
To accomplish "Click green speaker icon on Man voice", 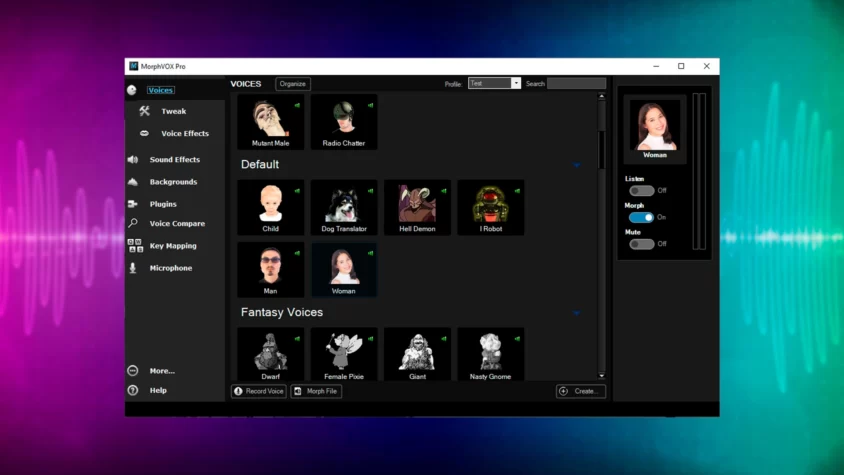I will 297,253.
